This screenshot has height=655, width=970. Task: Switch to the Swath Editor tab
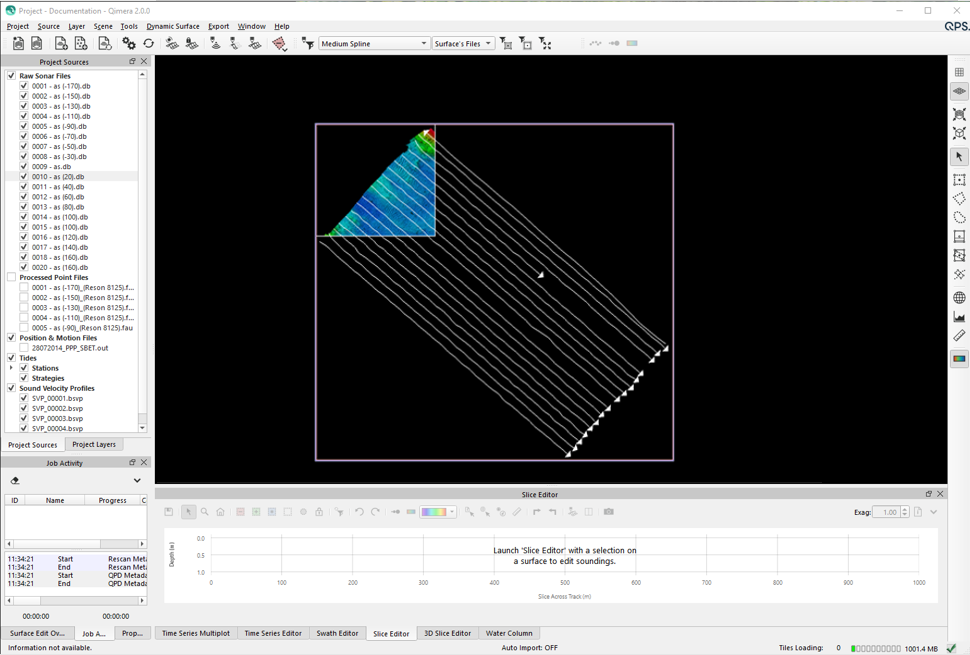(337, 633)
